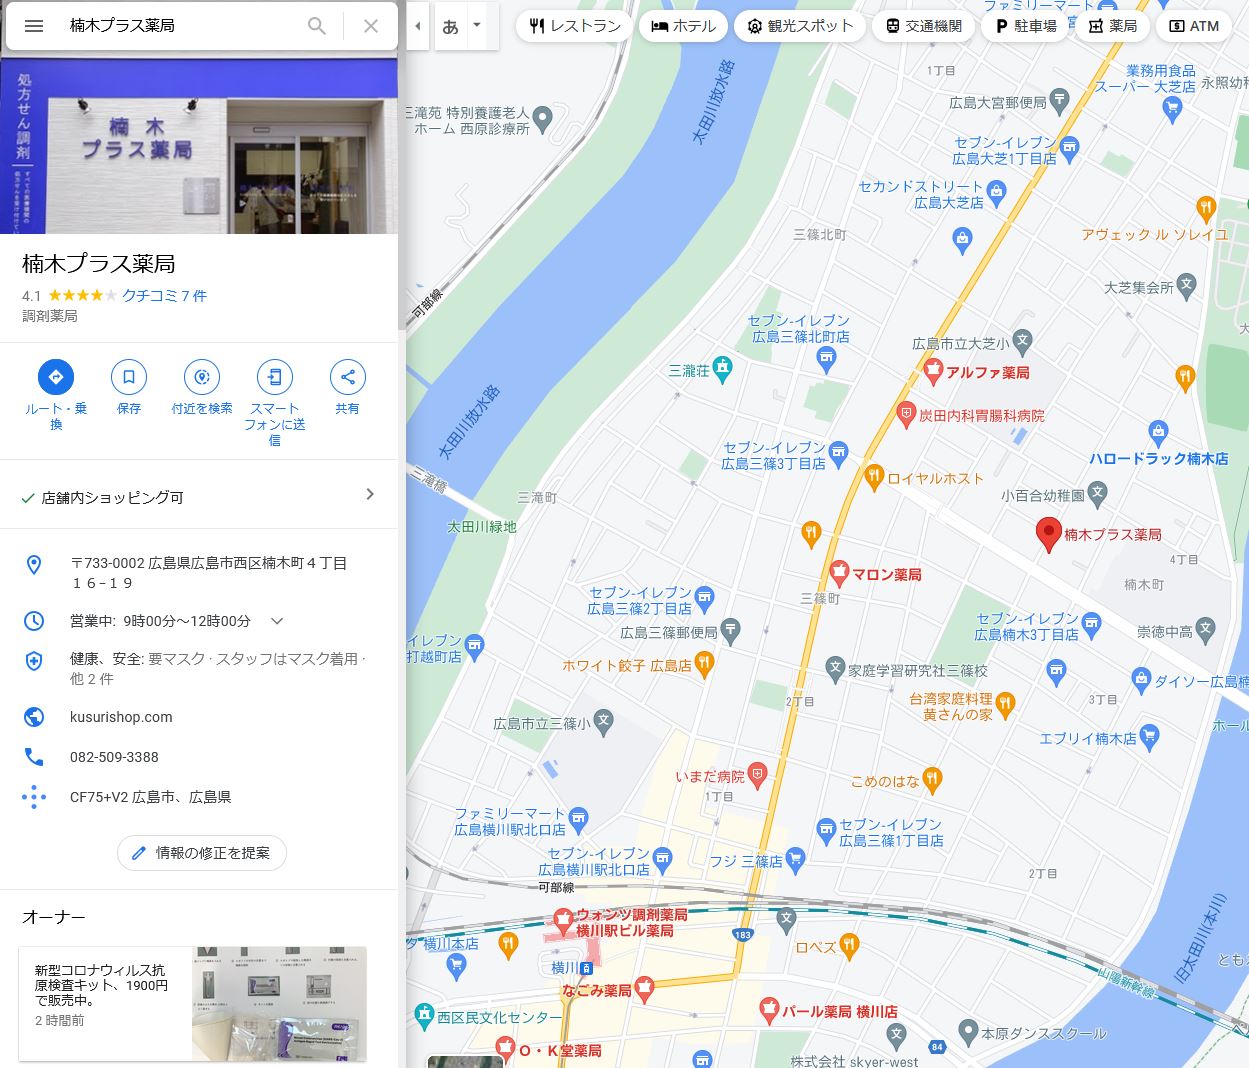
Task: Expand the business hours chevron
Action: pos(277,621)
